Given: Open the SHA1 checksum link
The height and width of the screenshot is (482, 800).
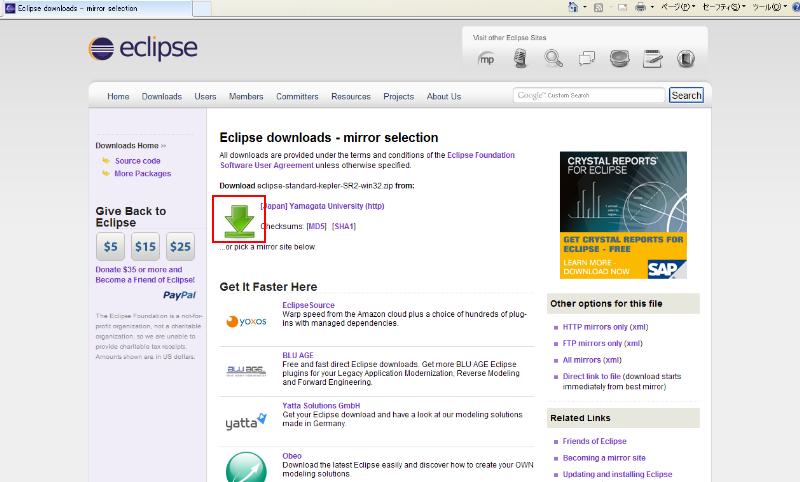Looking at the screenshot, I should click(343, 226).
